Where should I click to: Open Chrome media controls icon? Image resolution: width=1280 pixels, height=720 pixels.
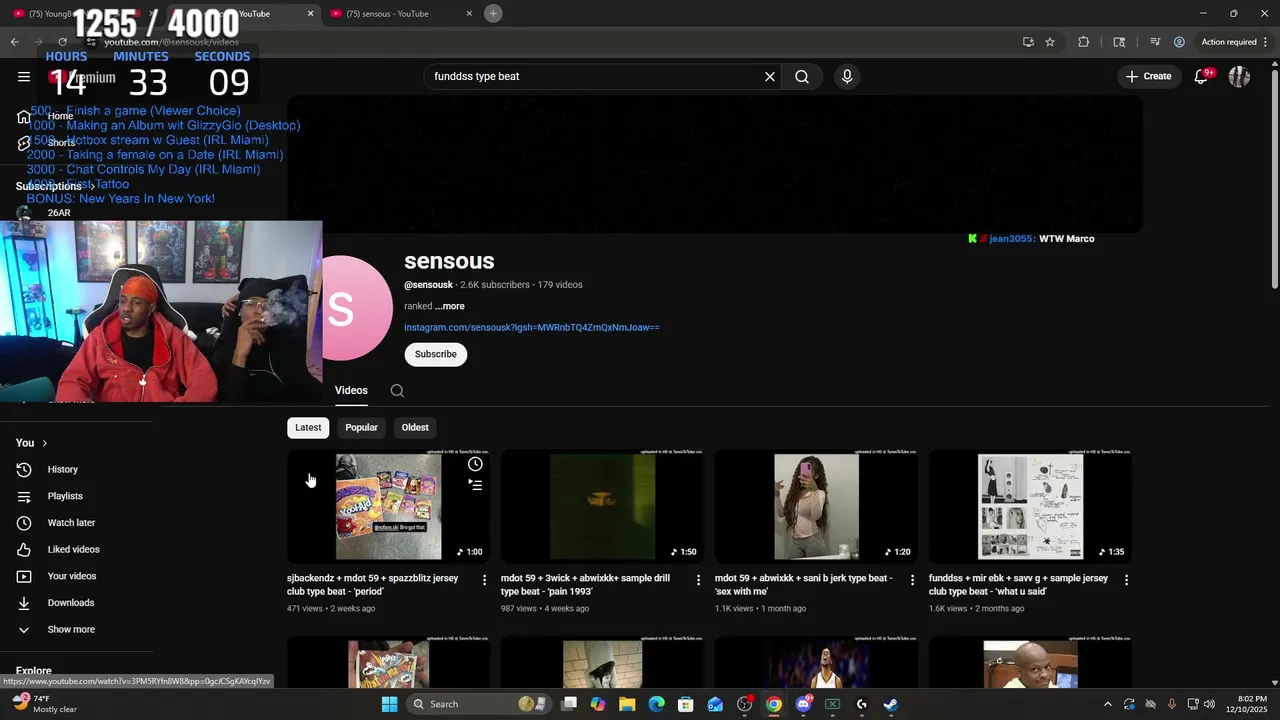1155,42
